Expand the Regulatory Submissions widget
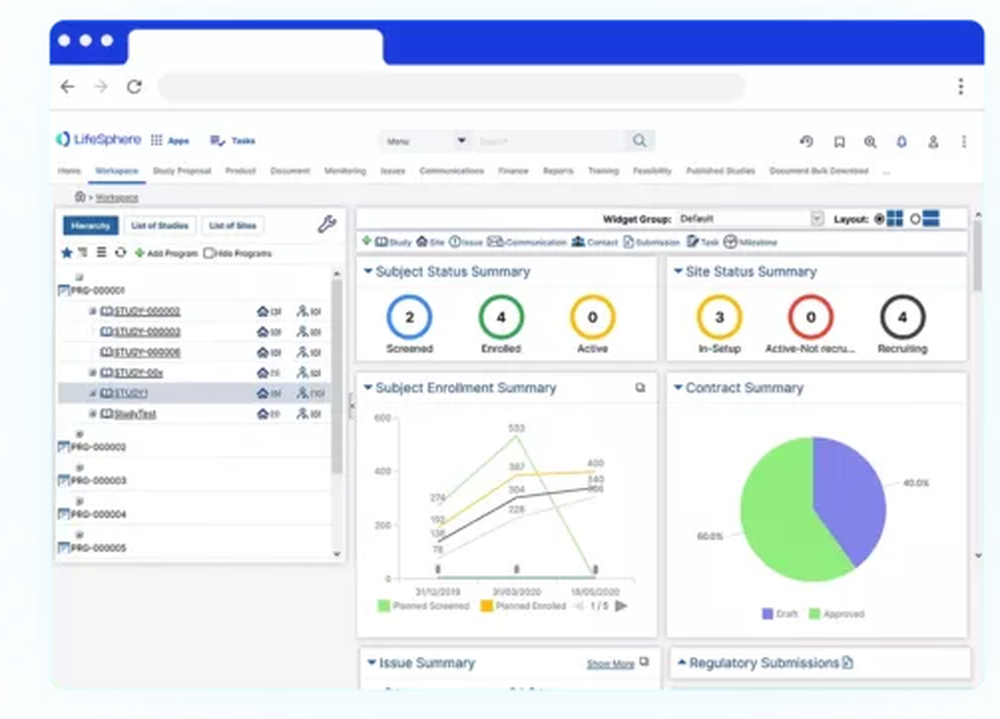The image size is (1000, 719). click(x=681, y=662)
